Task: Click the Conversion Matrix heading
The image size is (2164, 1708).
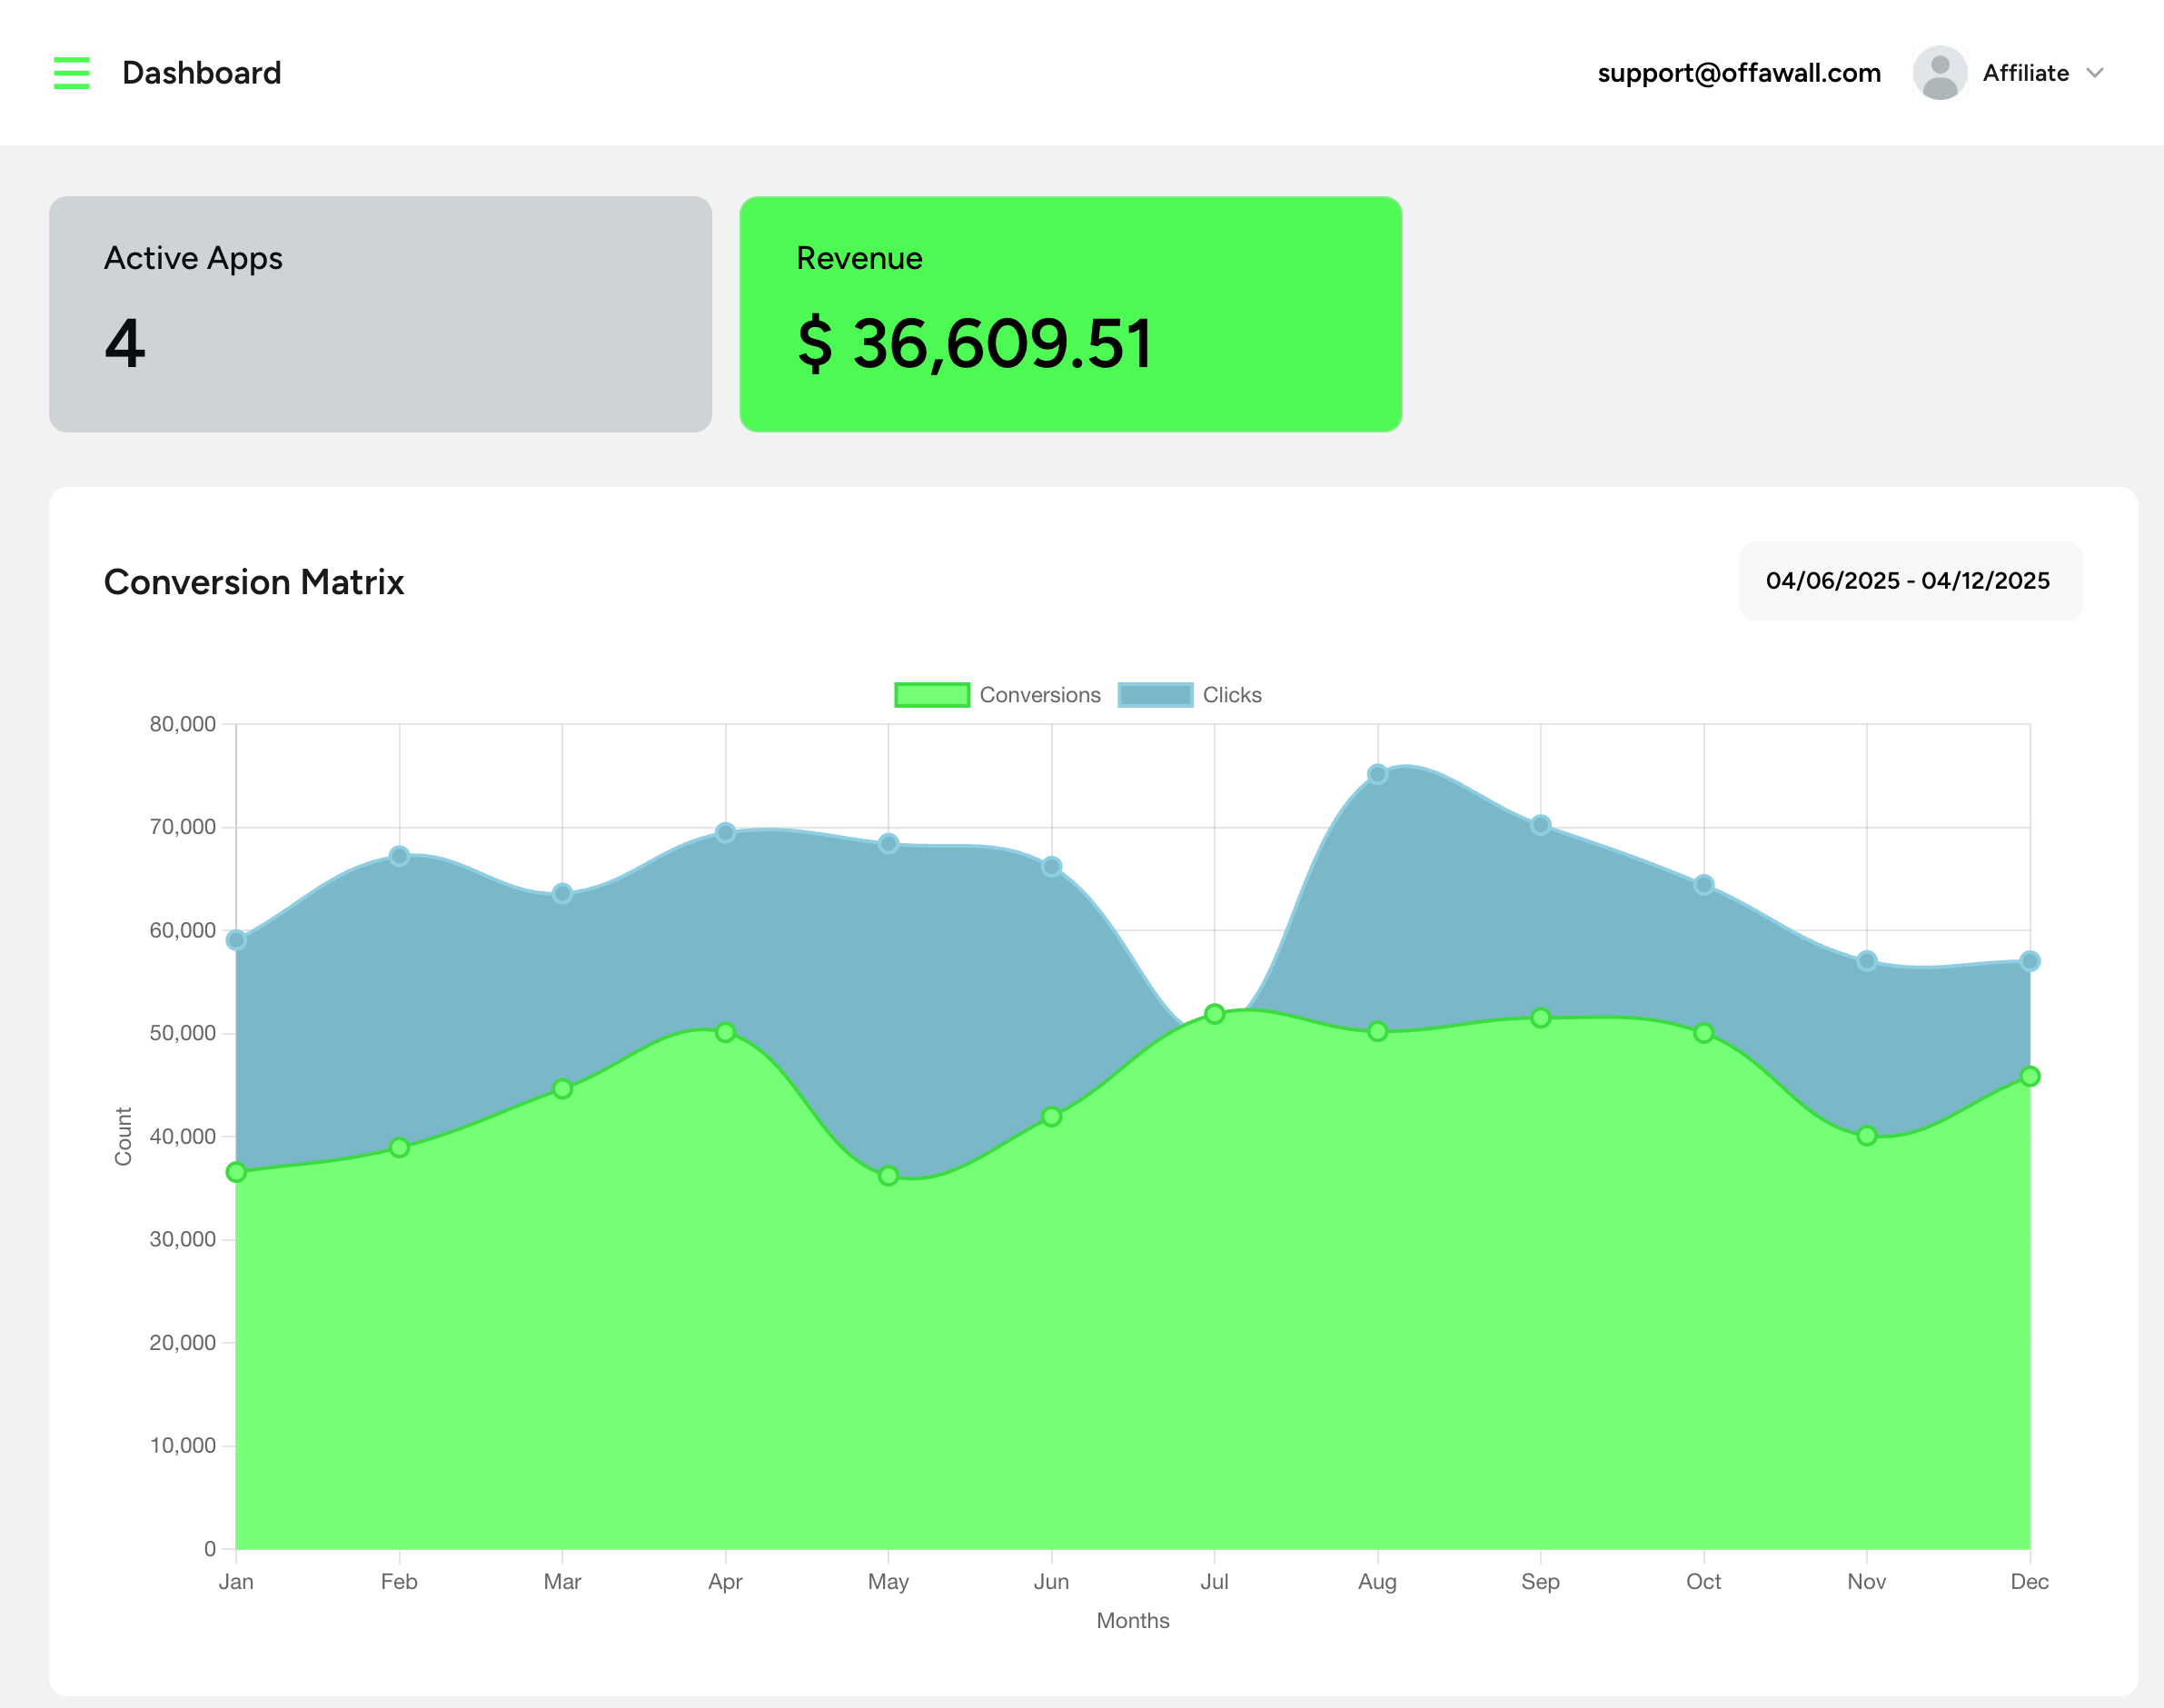Action: [254, 582]
